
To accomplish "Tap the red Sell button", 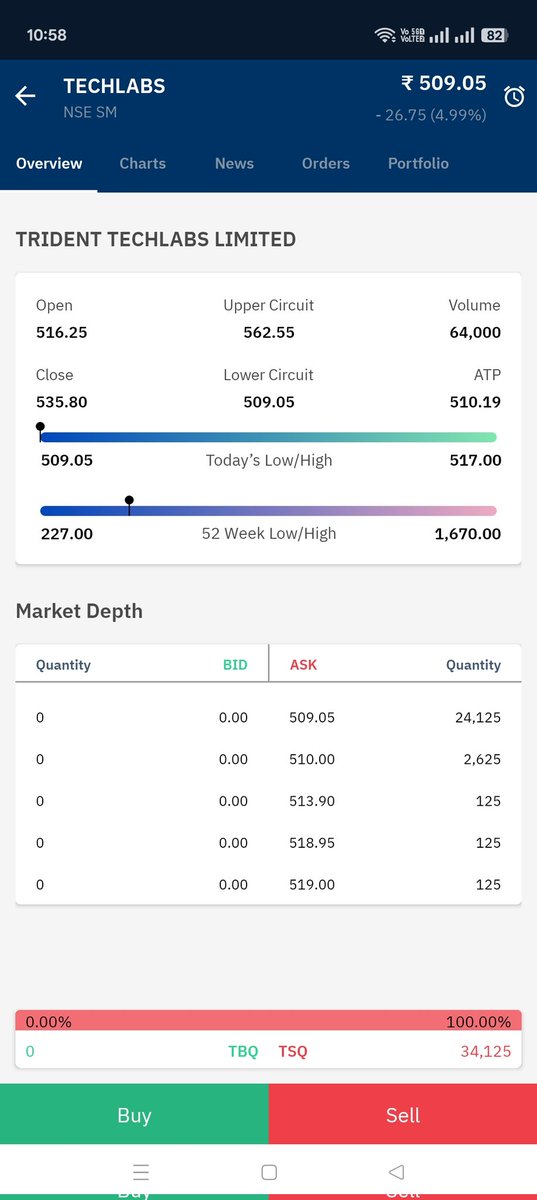I will [x=403, y=1115].
